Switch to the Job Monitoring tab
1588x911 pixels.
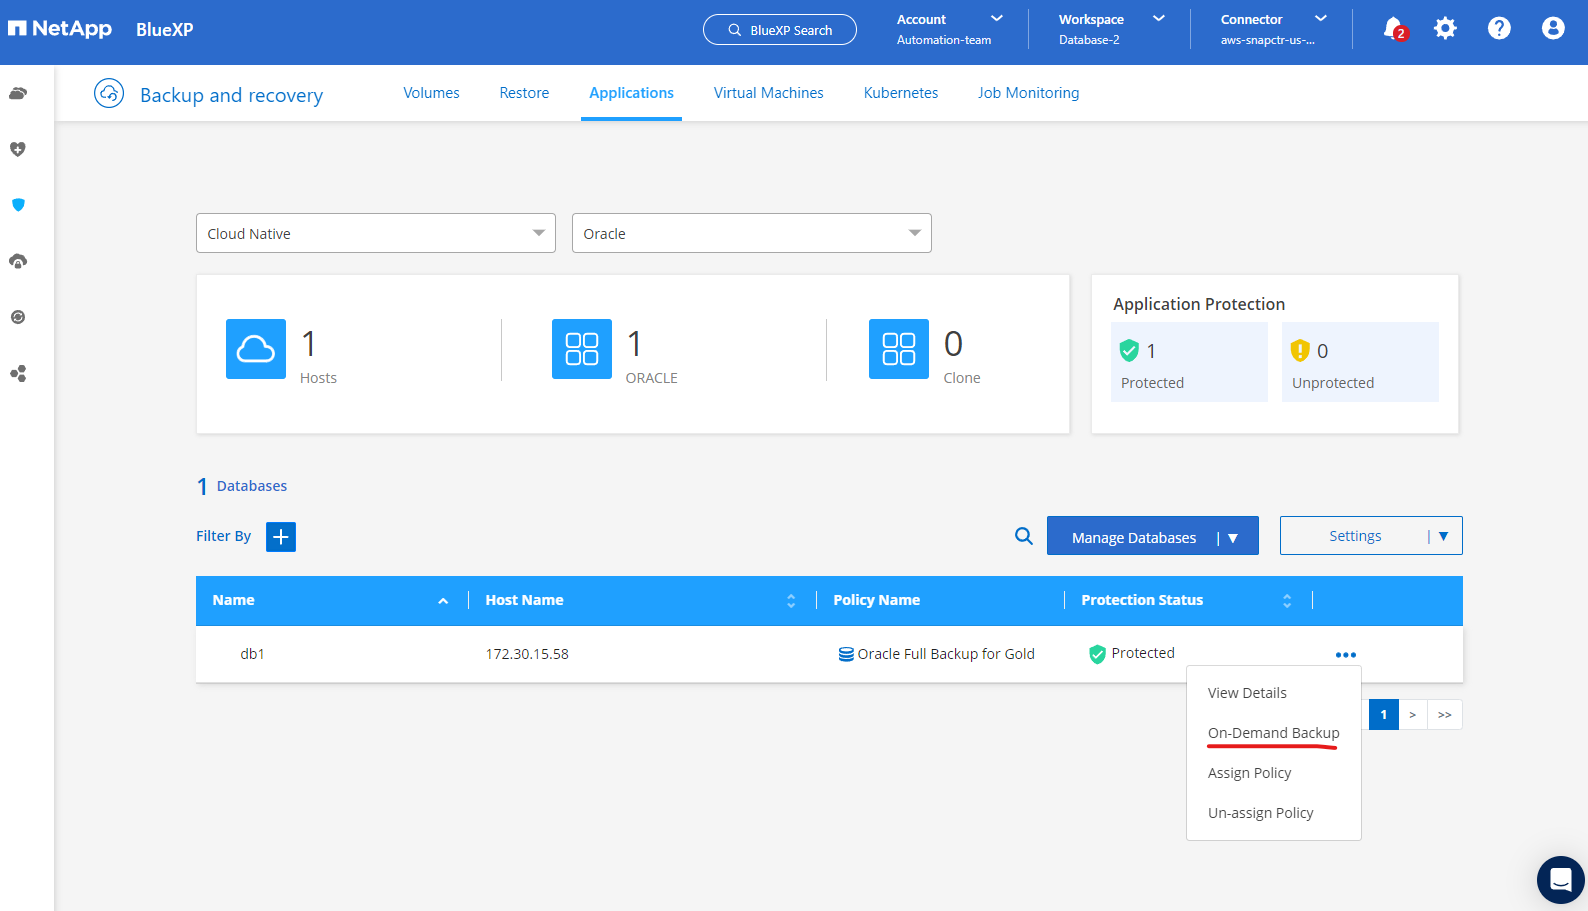coord(1028,93)
